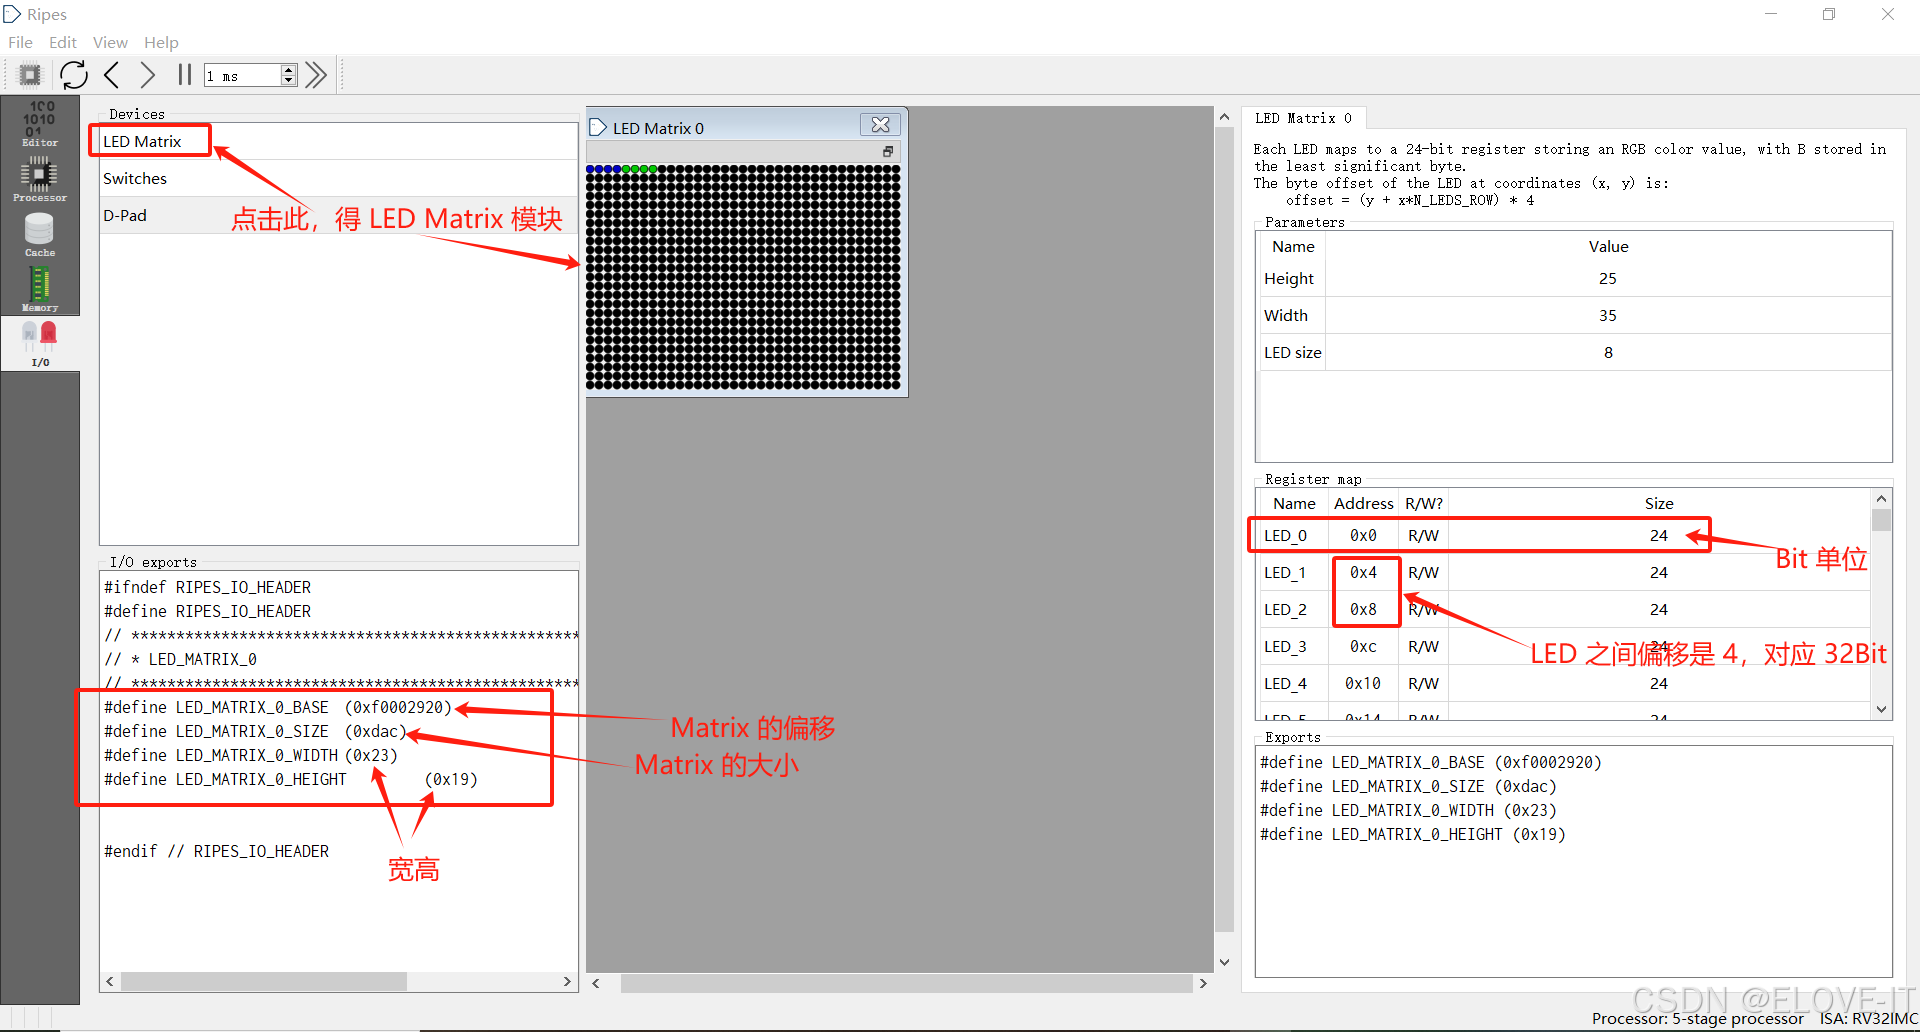Image resolution: width=1920 pixels, height=1032 pixels.
Task: Click address 0x10 of LED_4
Action: tap(1363, 684)
